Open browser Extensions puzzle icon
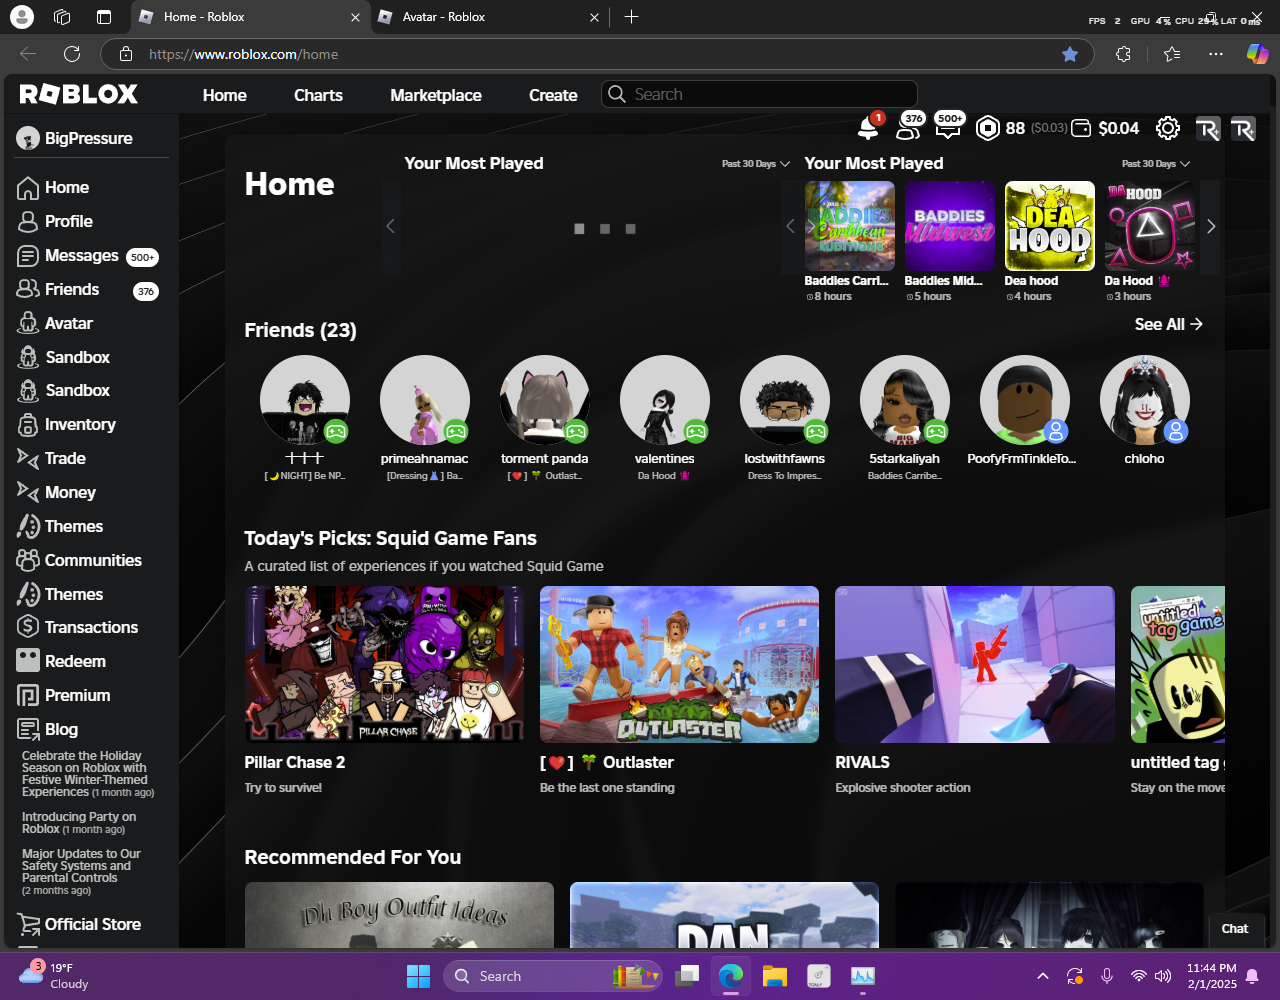The width and height of the screenshot is (1280, 1000). click(1123, 54)
